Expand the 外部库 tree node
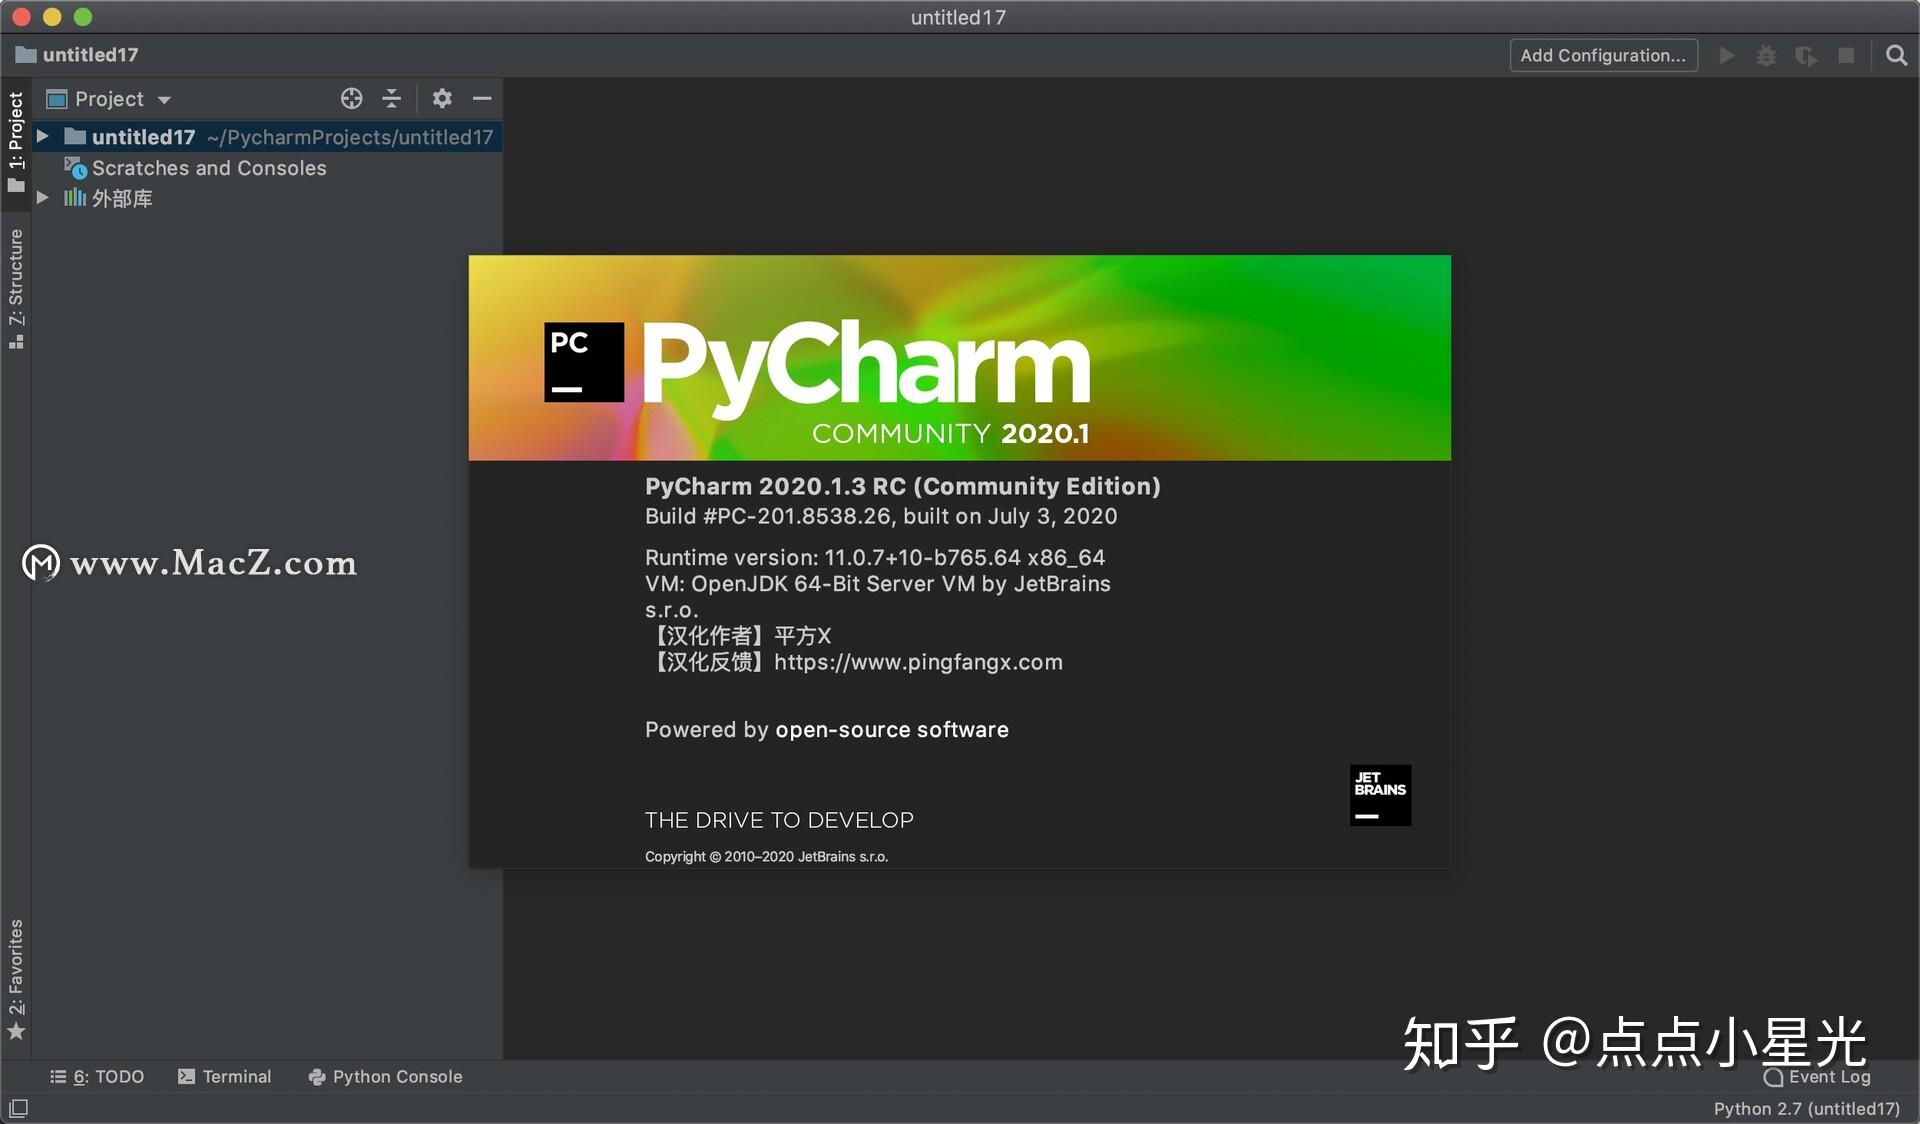Screen dimensions: 1920x1124 [41, 198]
